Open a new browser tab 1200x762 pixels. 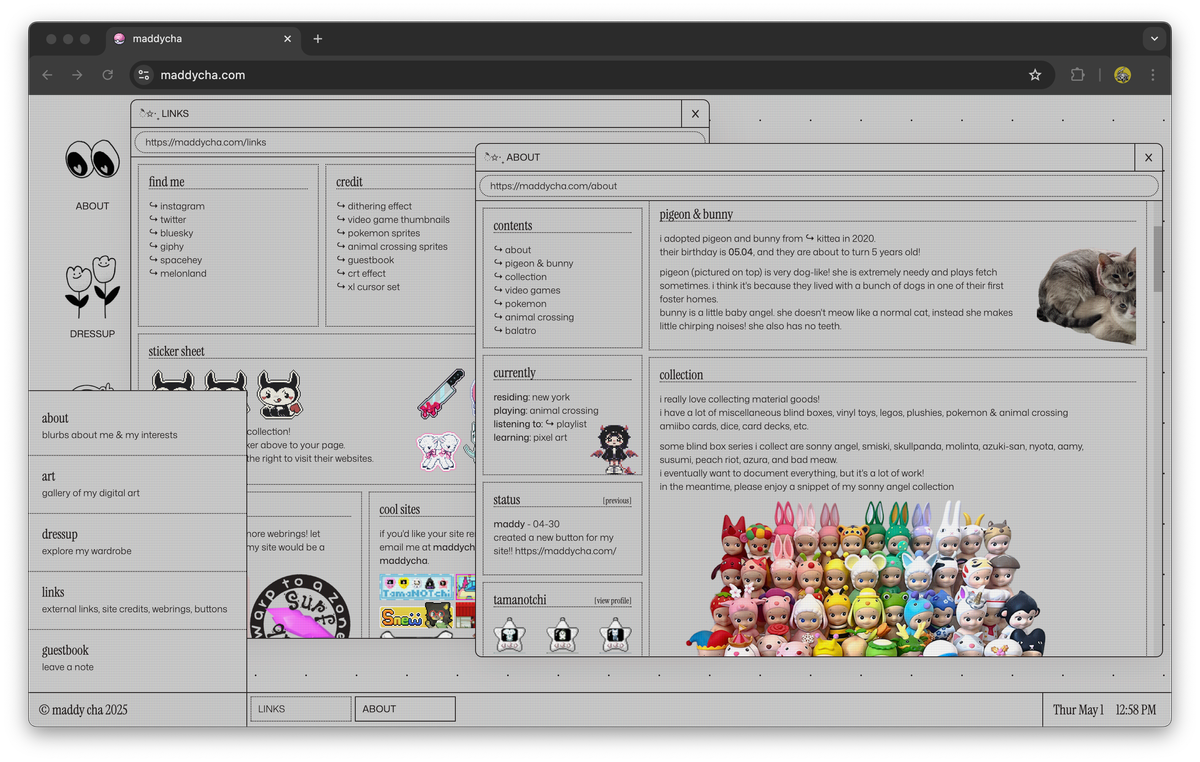(318, 39)
